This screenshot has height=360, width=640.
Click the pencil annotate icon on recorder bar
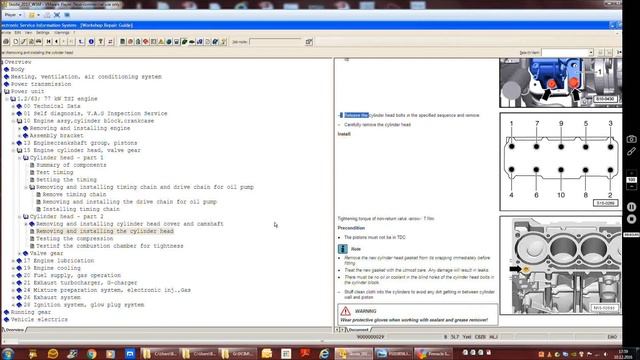pyautogui.click(x=631, y=151)
